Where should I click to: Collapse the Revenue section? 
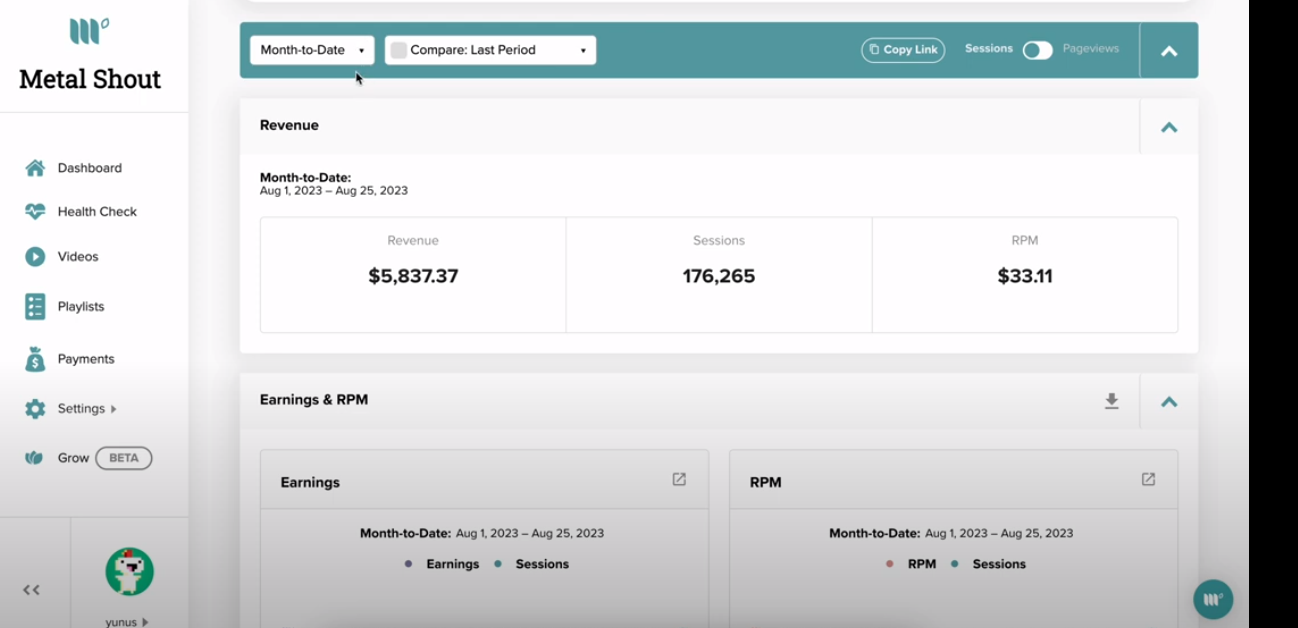tap(1169, 127)
